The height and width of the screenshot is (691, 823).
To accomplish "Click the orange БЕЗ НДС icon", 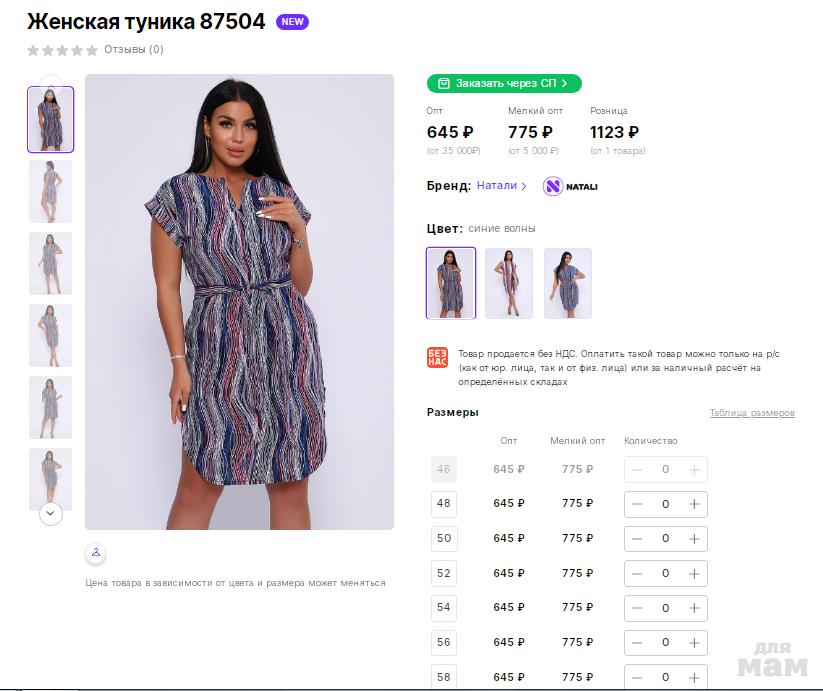I will [x=437, y=358].
